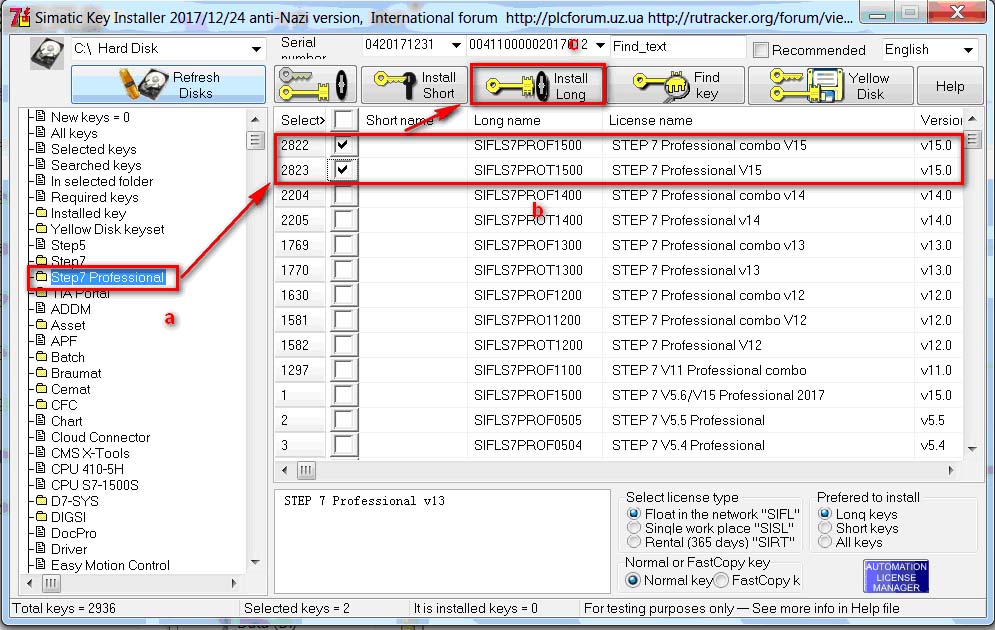Click the Refresh Disks button

click(168, 84)
